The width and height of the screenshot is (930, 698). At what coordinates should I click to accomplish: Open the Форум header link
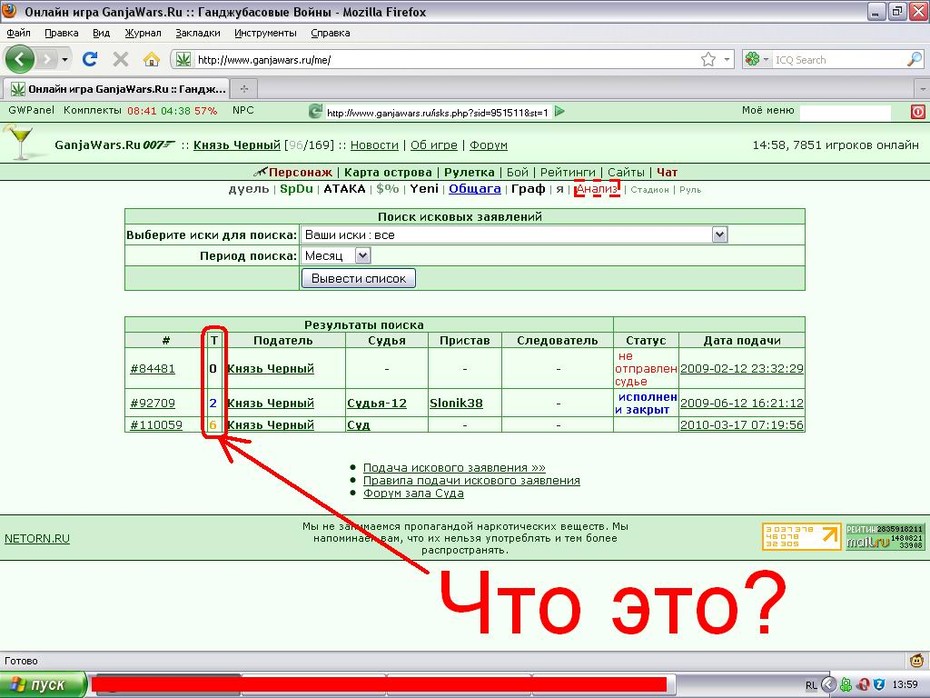(488, 145)
